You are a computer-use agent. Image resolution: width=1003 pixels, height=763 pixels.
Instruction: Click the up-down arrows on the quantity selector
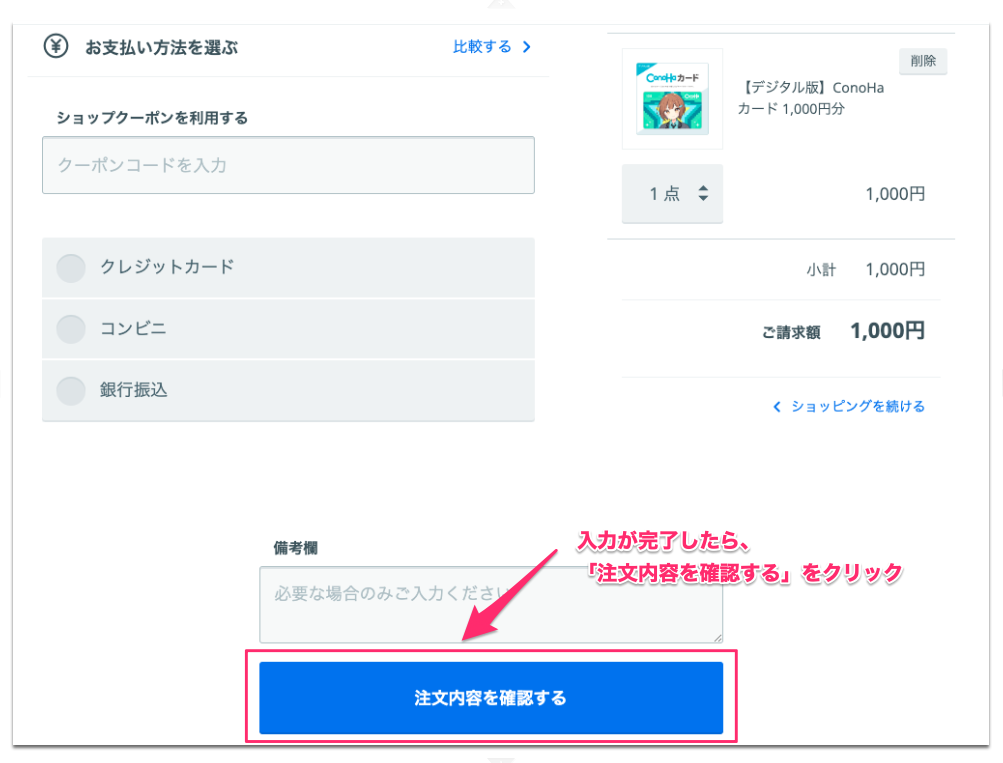pyautogui.click(x=703, y=194)
